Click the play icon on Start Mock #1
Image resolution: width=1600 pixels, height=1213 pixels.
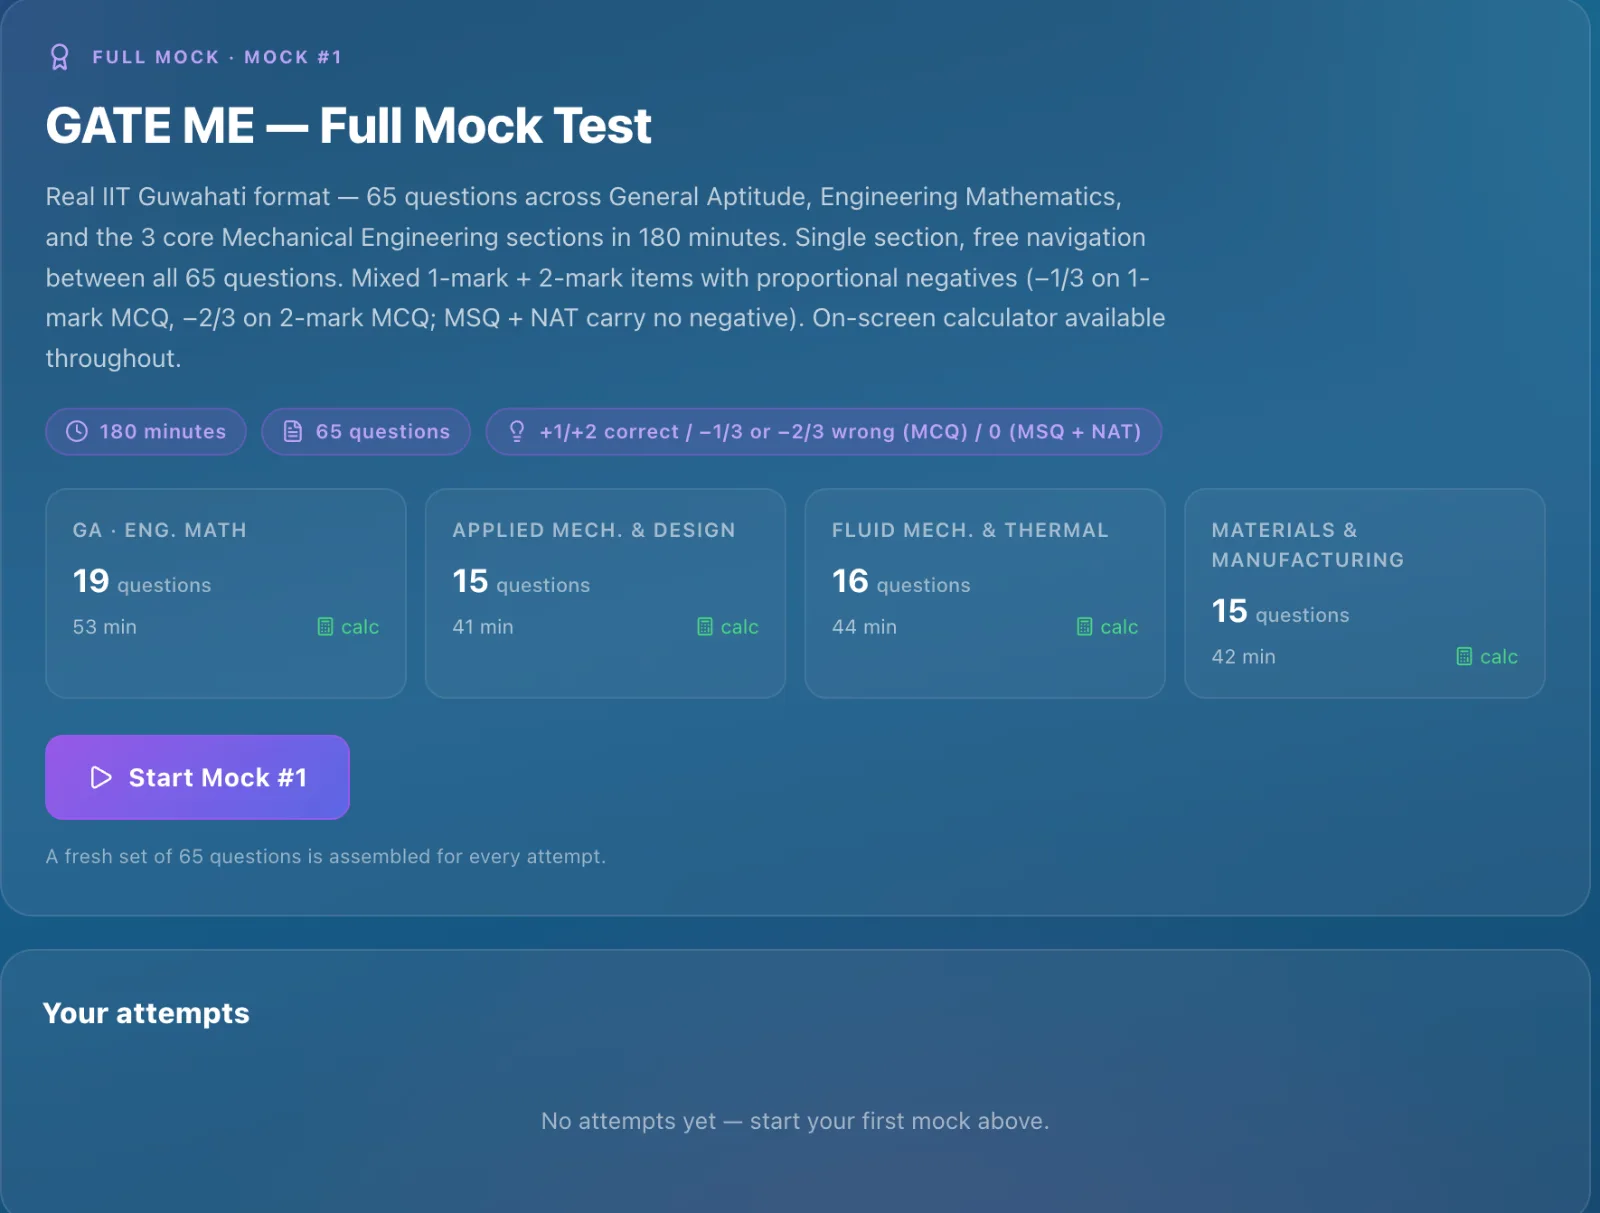point(101,777)
